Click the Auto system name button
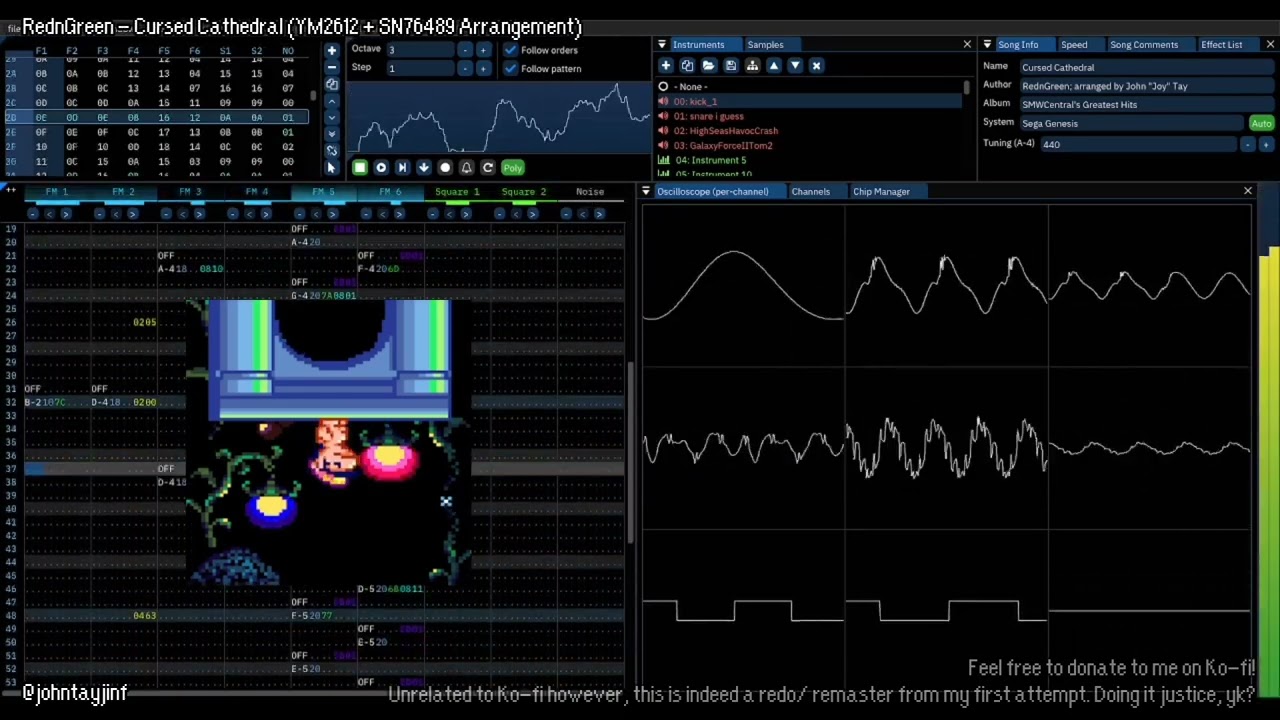Image resolution: width=1280 pixels, height=720 pixels. (x=1261, y=124)
